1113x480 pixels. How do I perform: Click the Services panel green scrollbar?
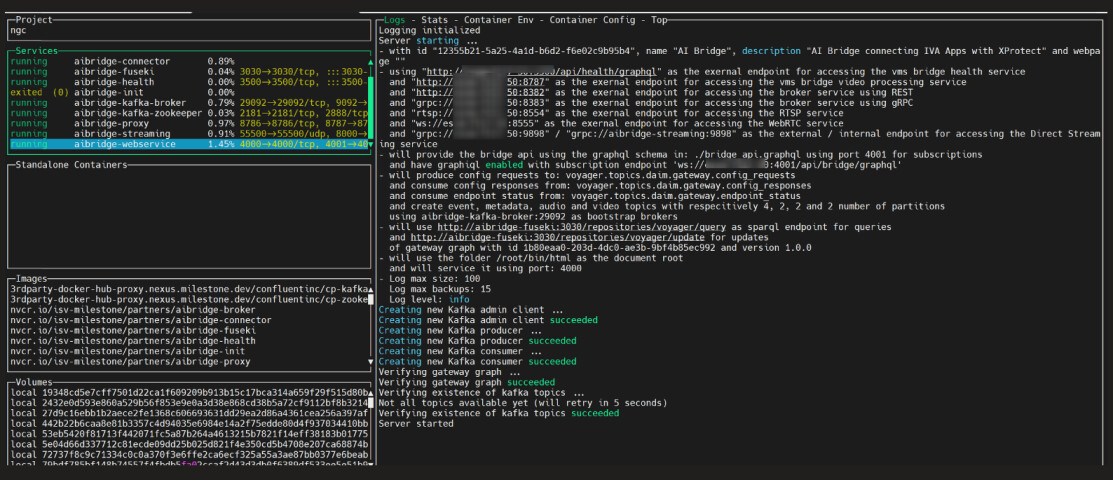(371, 98)
